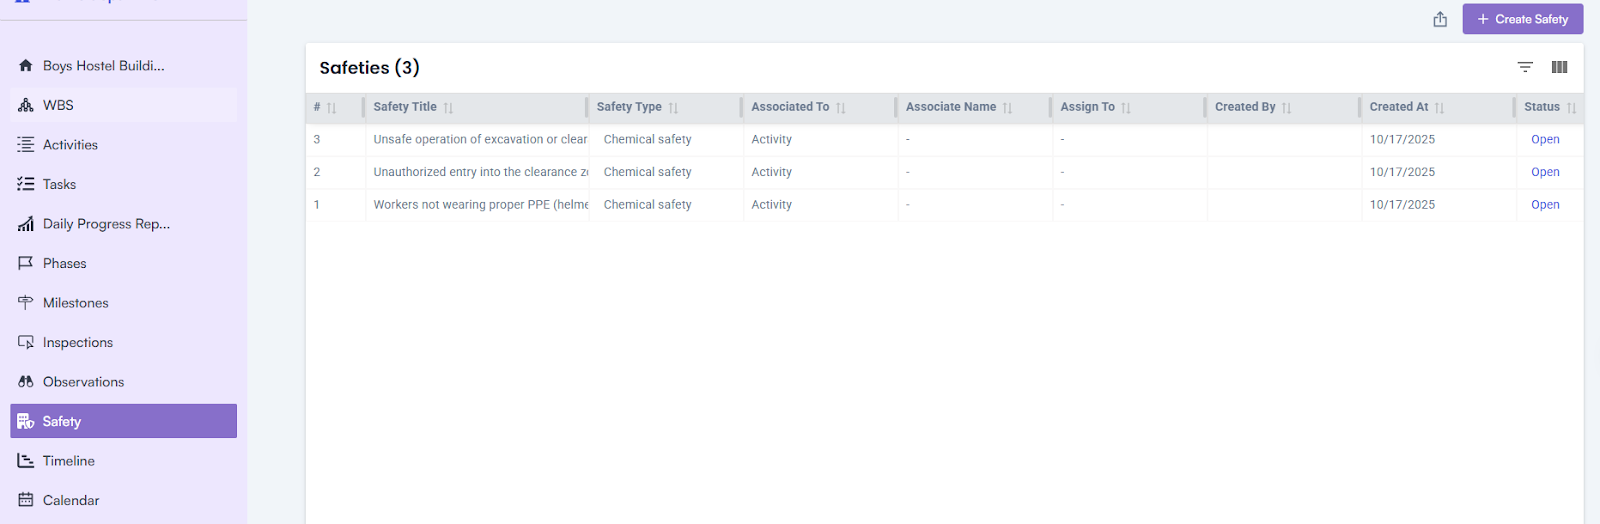Open the Boys Hostel Building project home
This screenshot has height=524, width=1600.
(x=103, y=66)
